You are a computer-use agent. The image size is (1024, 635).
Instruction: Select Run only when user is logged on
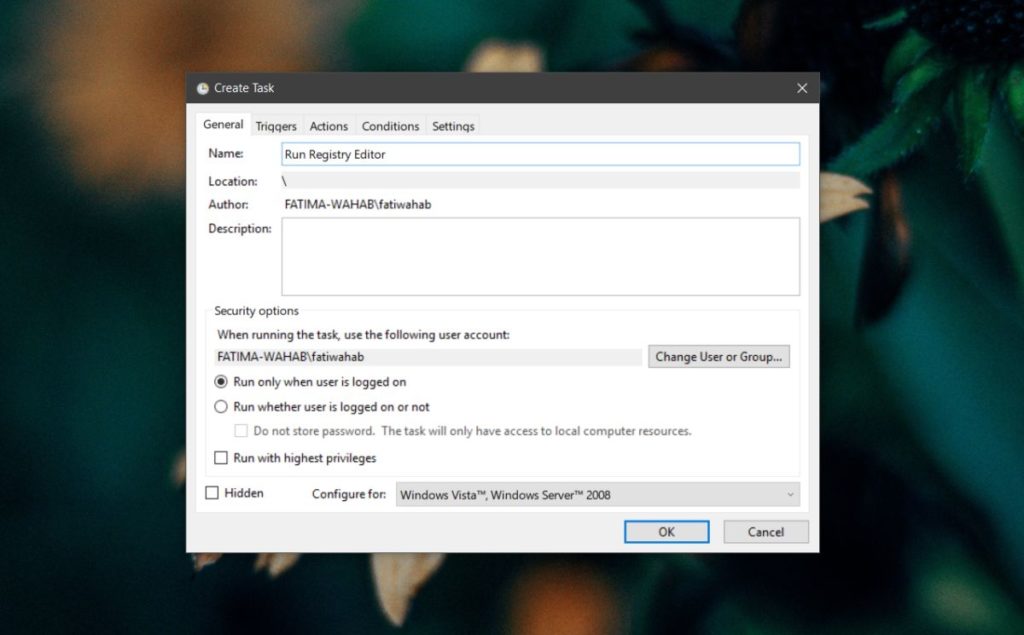[221, 384]
